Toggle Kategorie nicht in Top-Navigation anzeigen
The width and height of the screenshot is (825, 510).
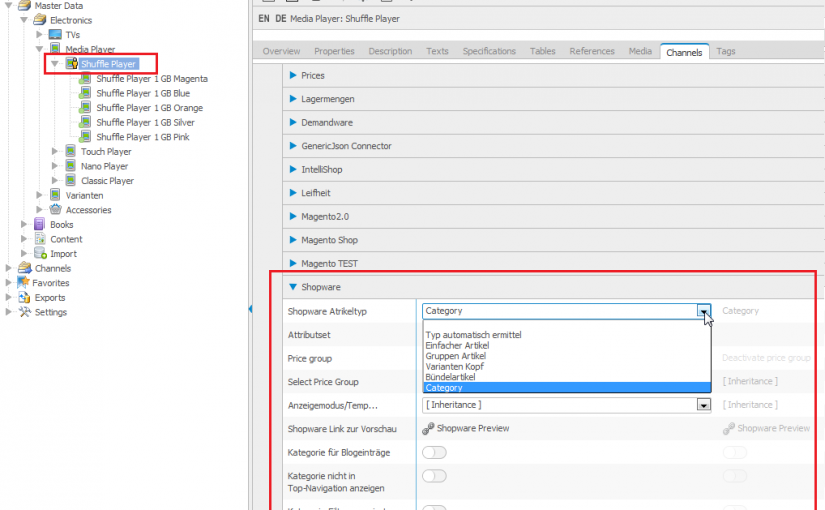pyautogui.click(x=434, y=476)
